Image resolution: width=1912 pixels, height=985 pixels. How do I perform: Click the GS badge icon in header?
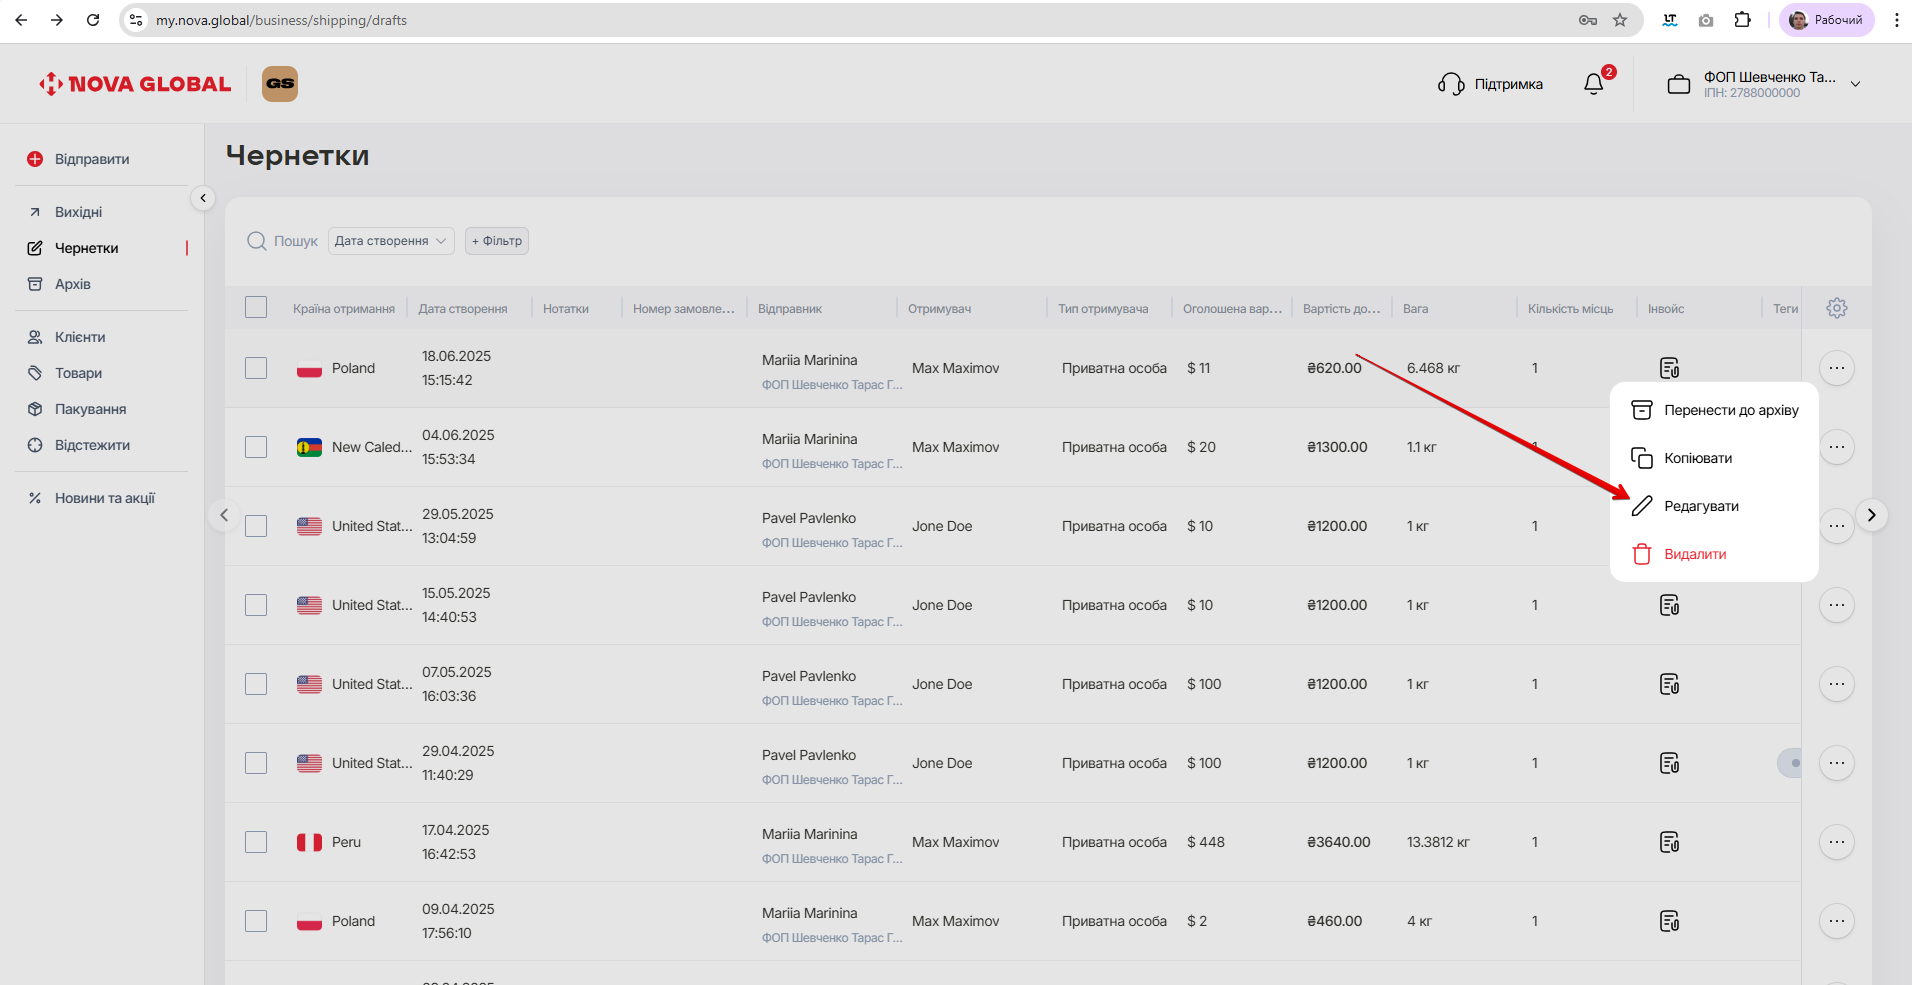point(280,84)
